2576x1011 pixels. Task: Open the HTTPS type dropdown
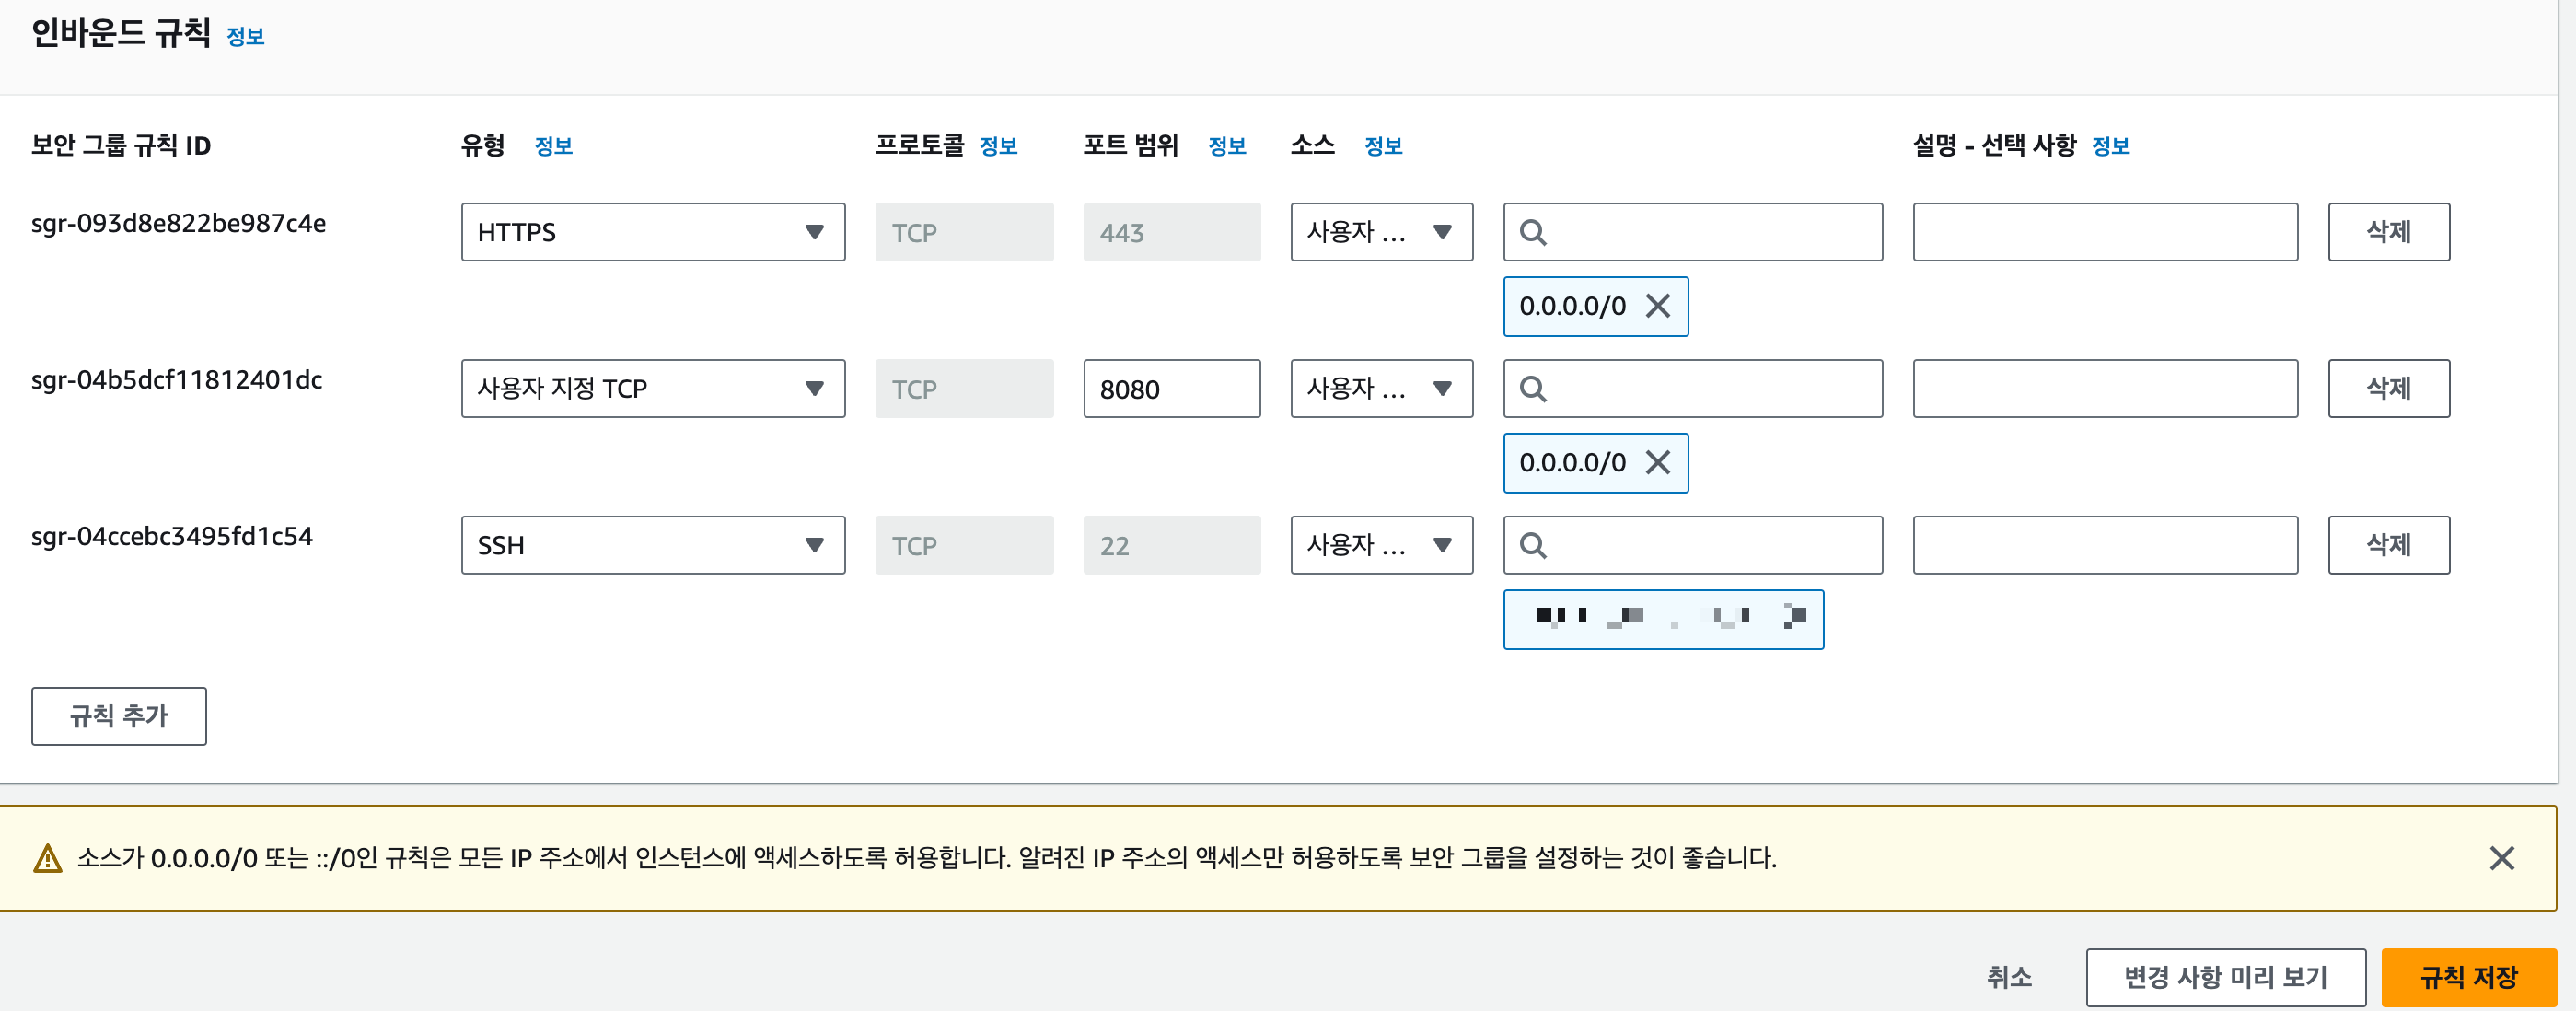coord(653,232)
